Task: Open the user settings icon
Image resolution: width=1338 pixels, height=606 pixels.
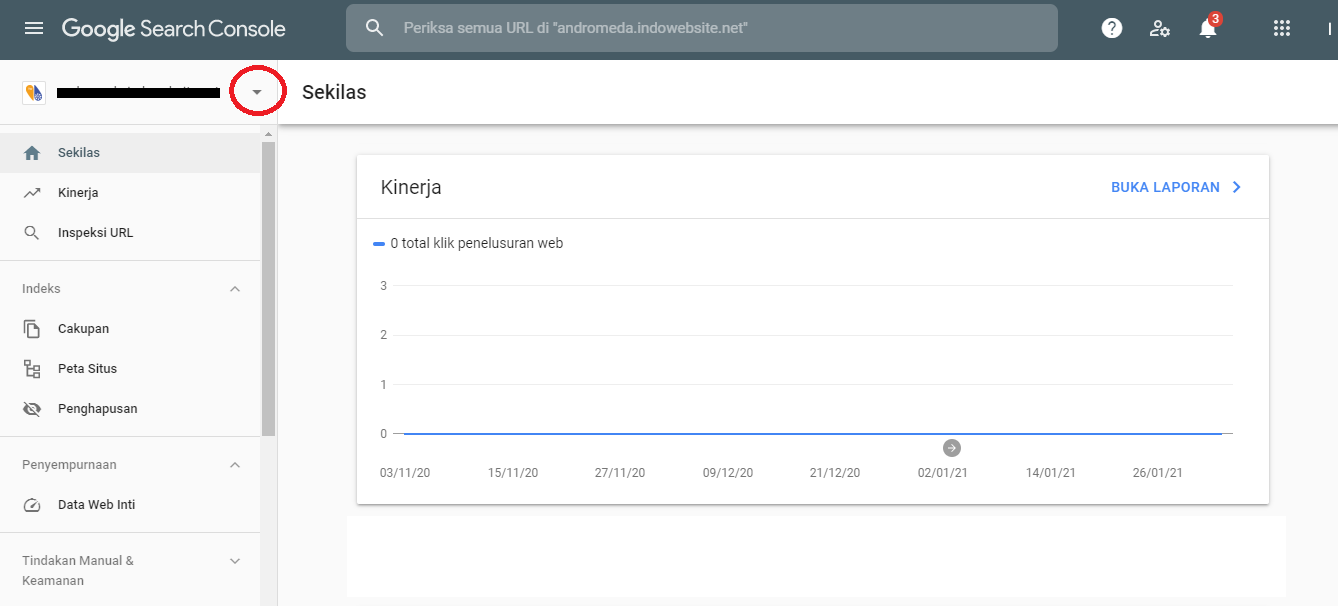Action: (x=1159, y=28)
